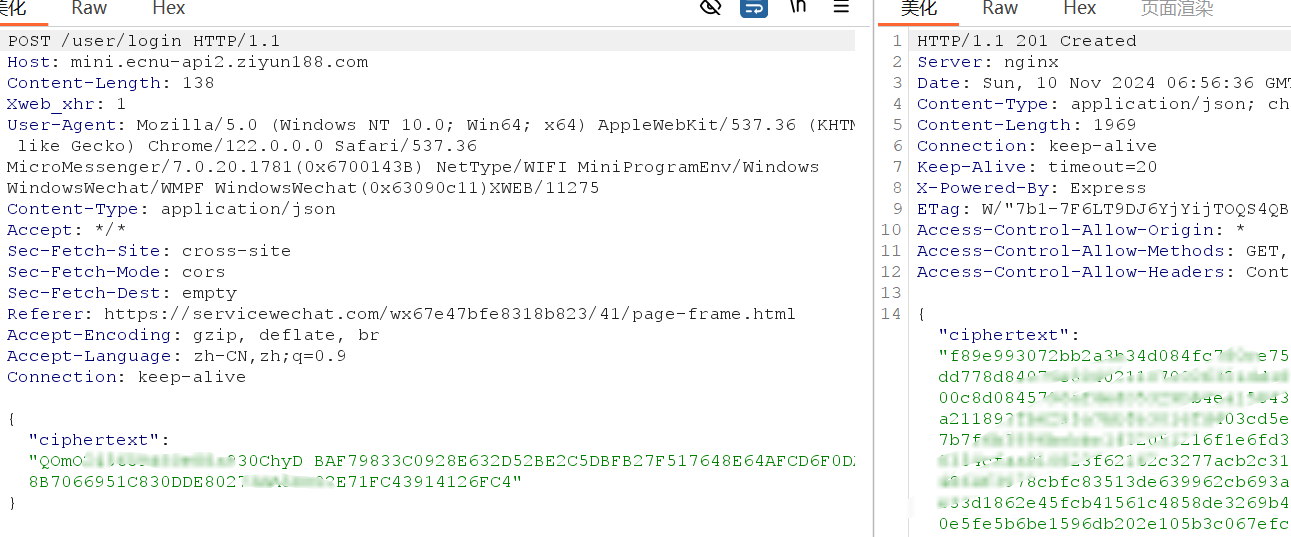This screenshot has height=537, width=1291.
Task: Click the ETag response header
Action: pos(1103,209)
